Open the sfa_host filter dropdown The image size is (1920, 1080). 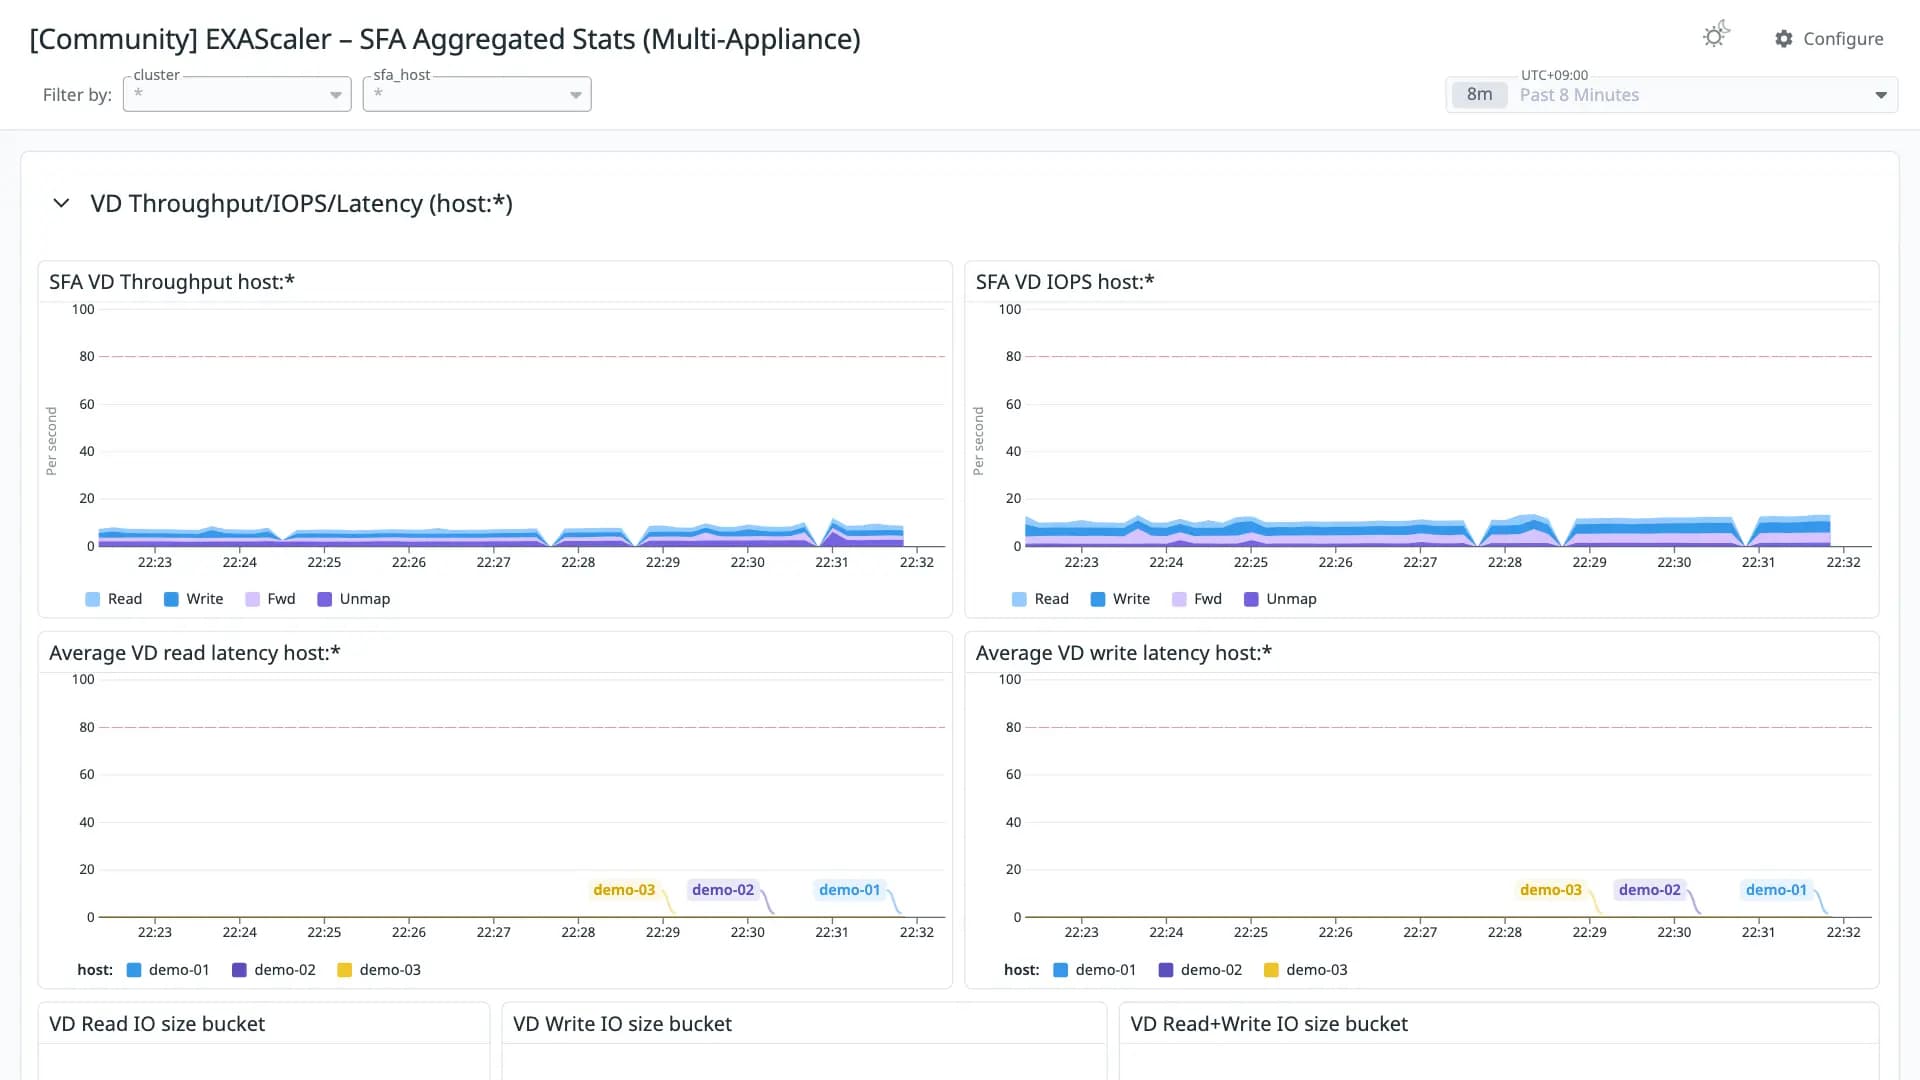point(477,94)
